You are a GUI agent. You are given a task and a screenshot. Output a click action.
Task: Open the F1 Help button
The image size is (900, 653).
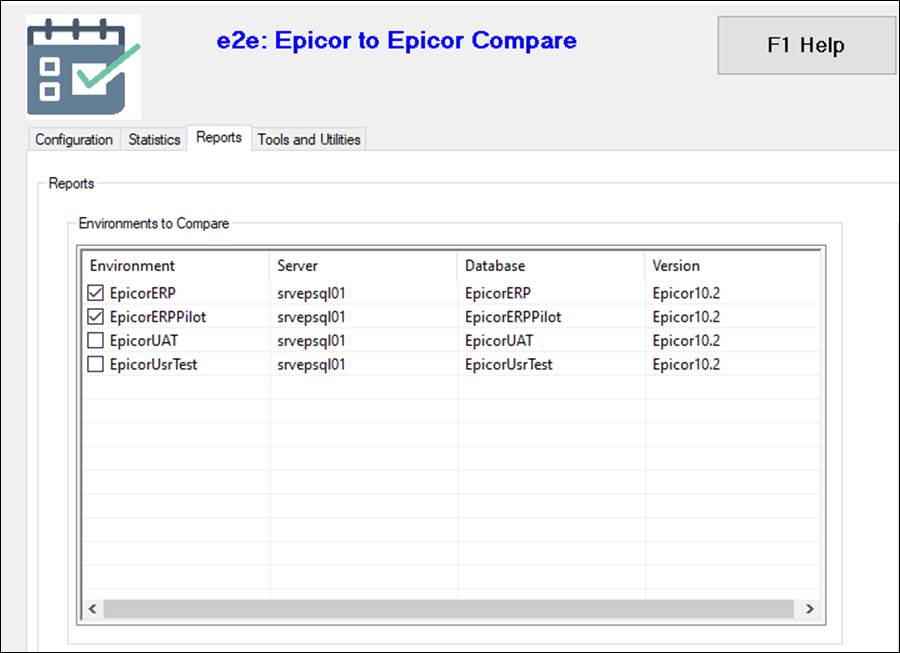click(806, 45)
